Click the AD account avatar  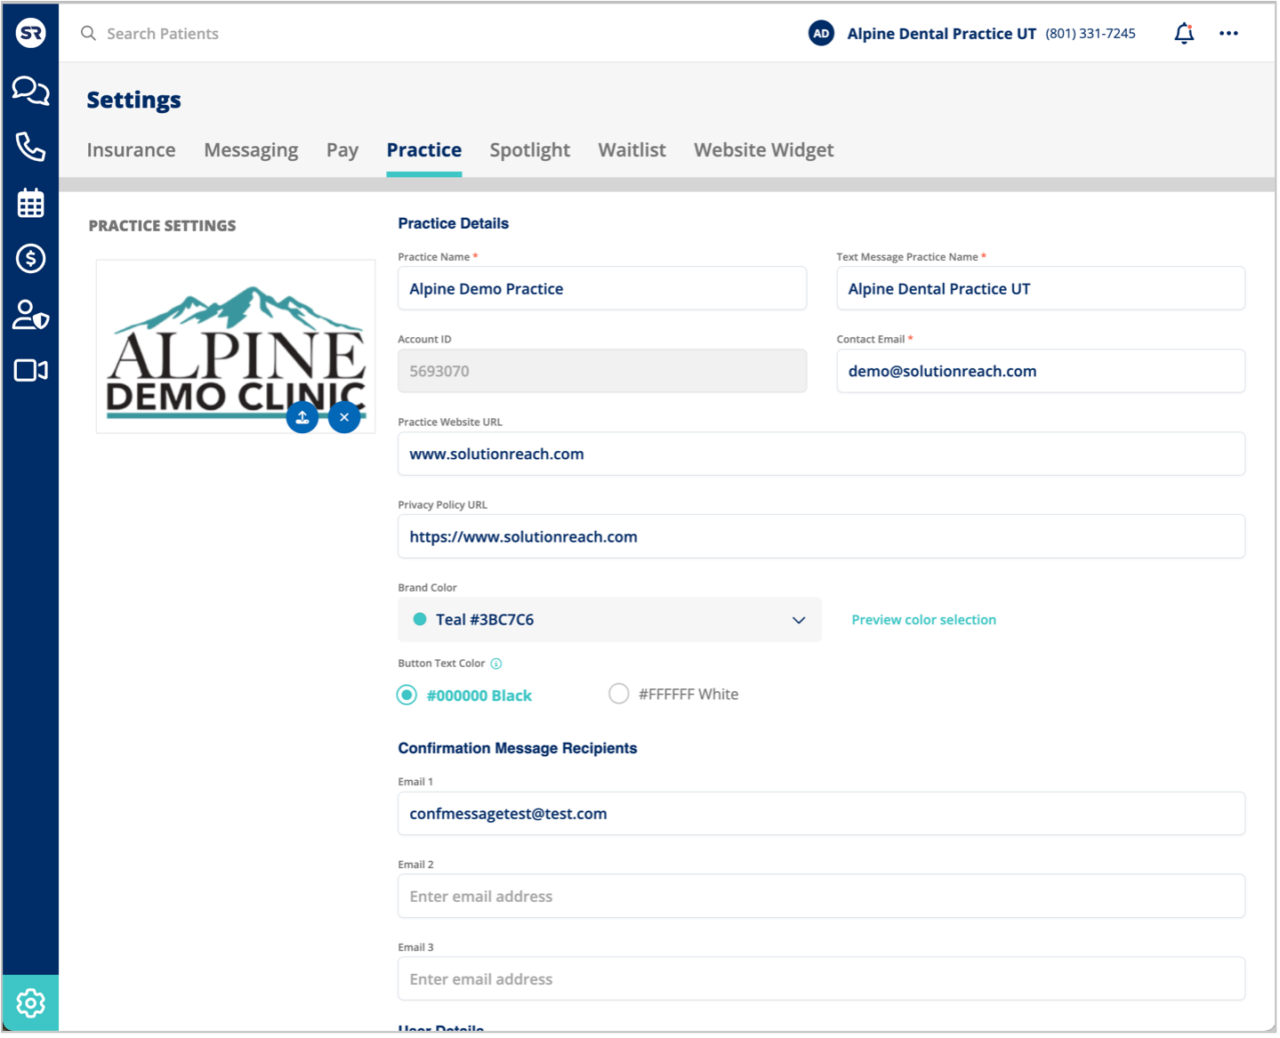(821, 33)
